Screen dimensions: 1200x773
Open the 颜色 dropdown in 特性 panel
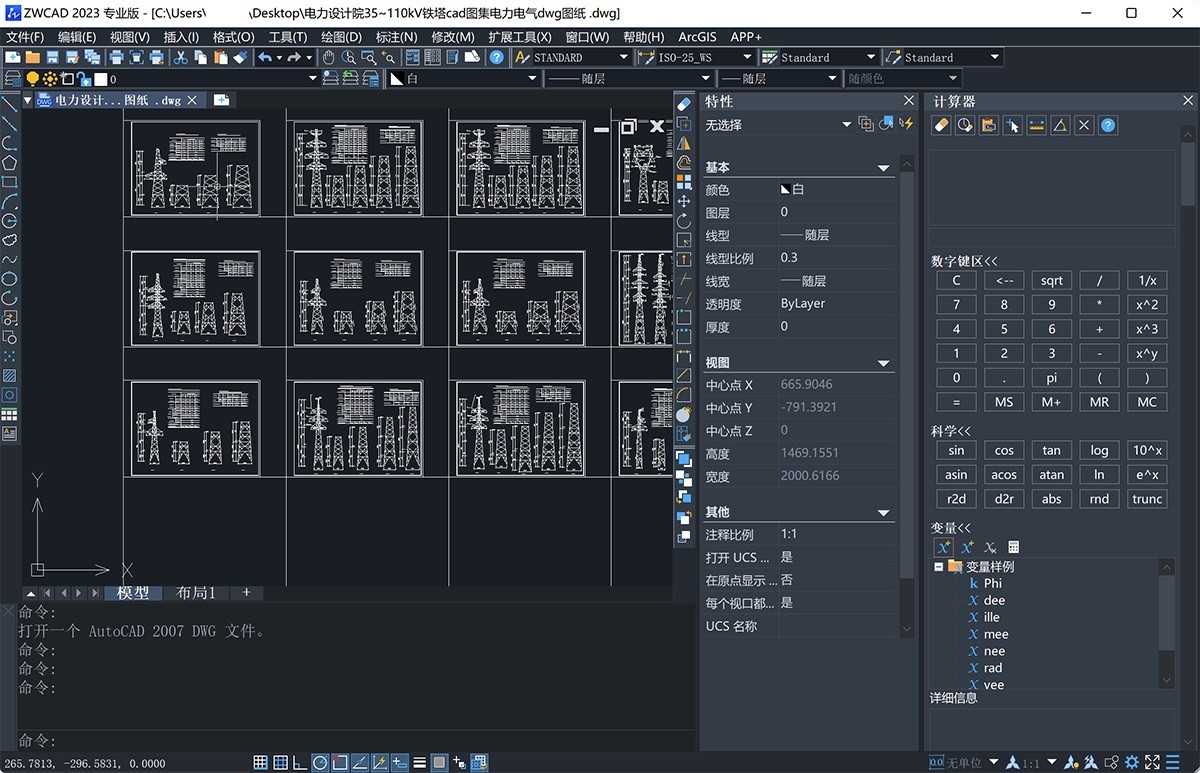tap(840, 189)
